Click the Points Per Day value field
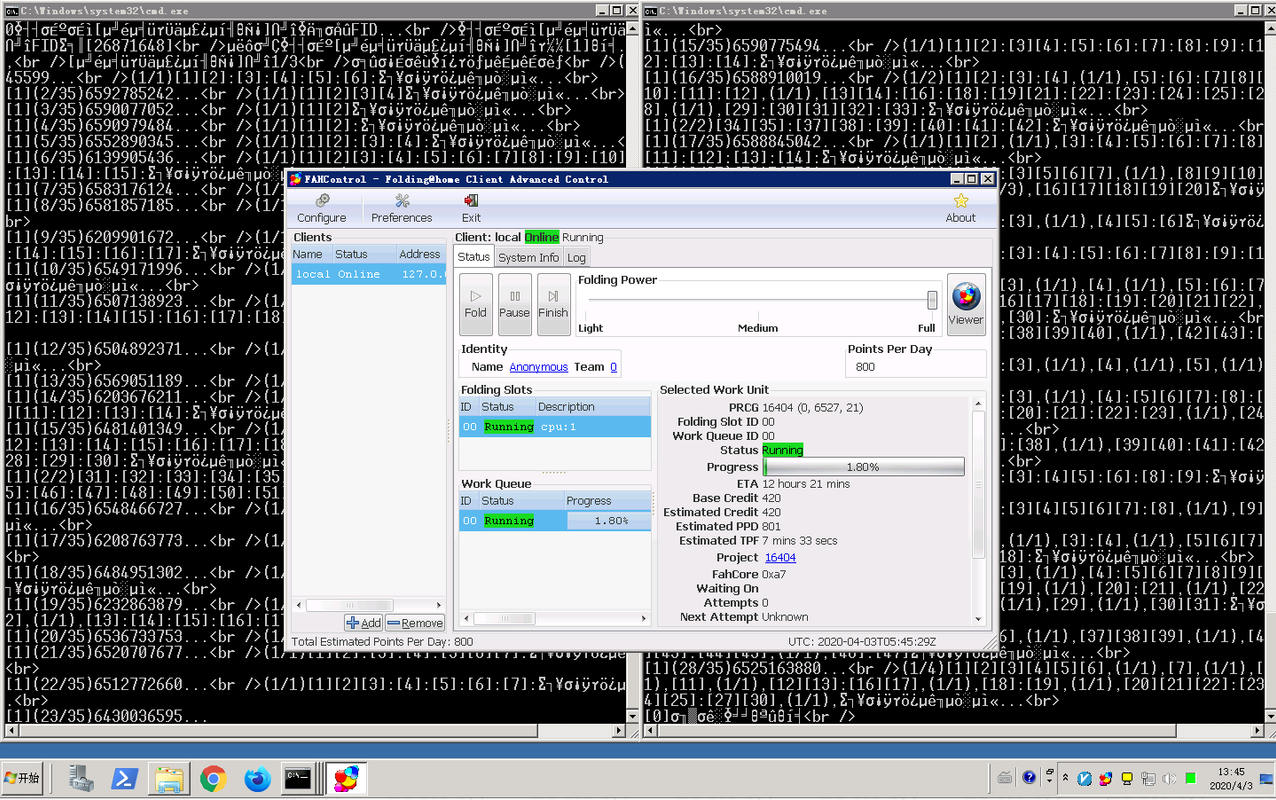1276x800 pixels. (915, 367)
